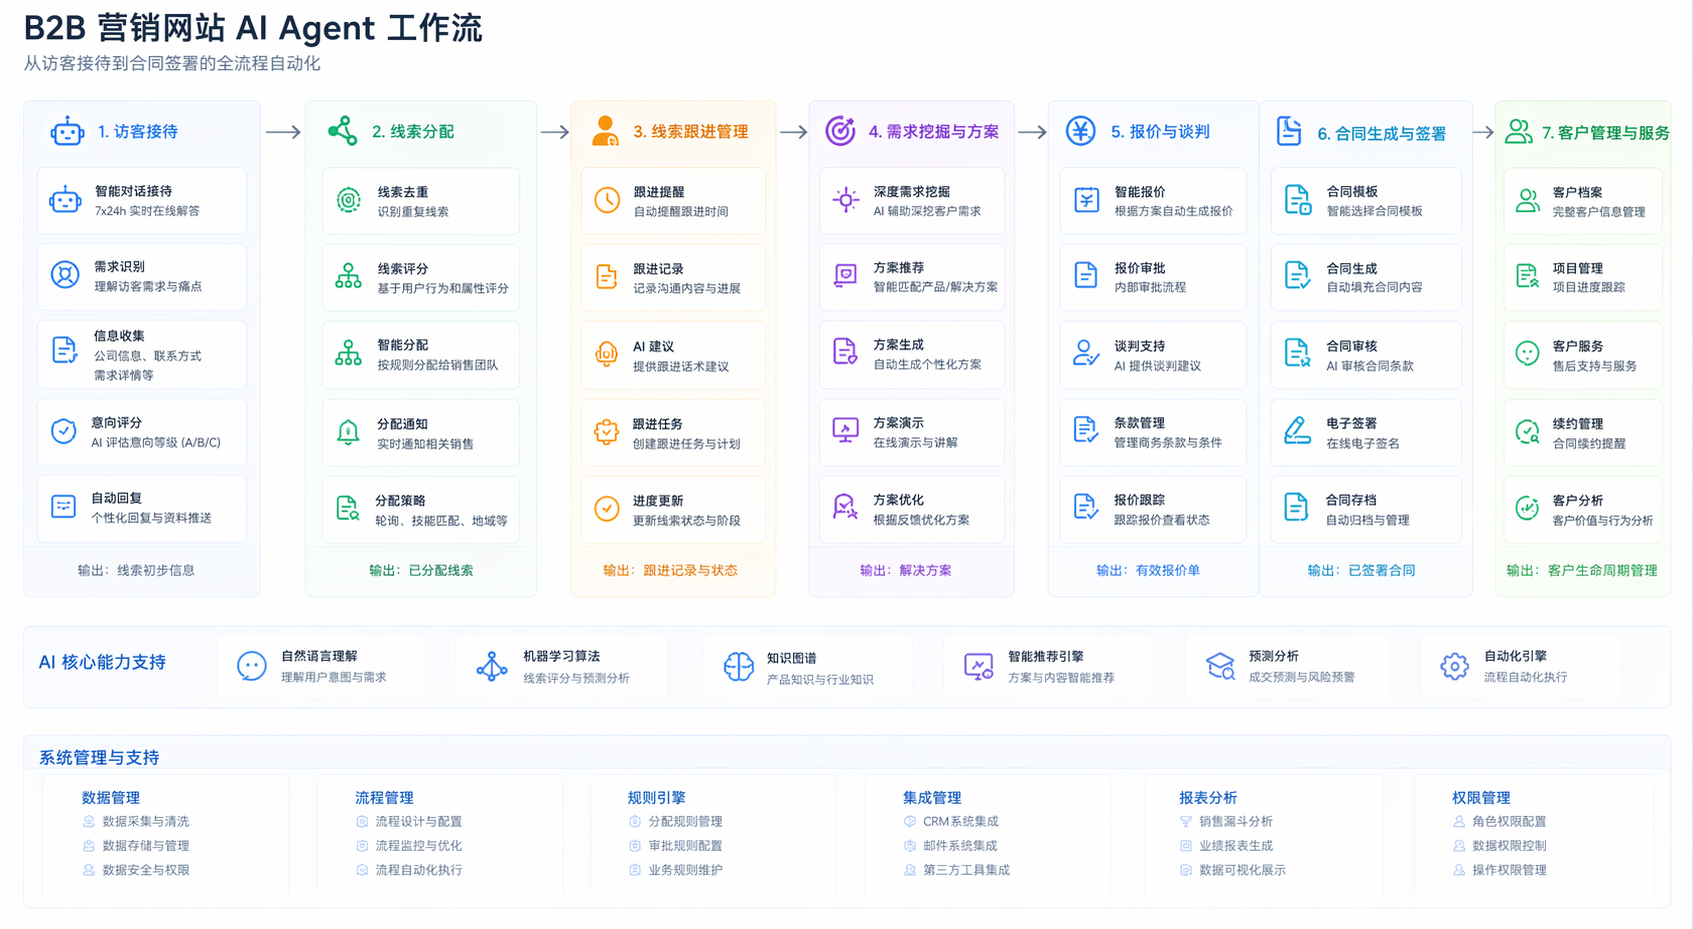Viewport: 1693px width, 929px height.
Task: Click the brain icon in 知识图谱 card
Action: point(739,666)
